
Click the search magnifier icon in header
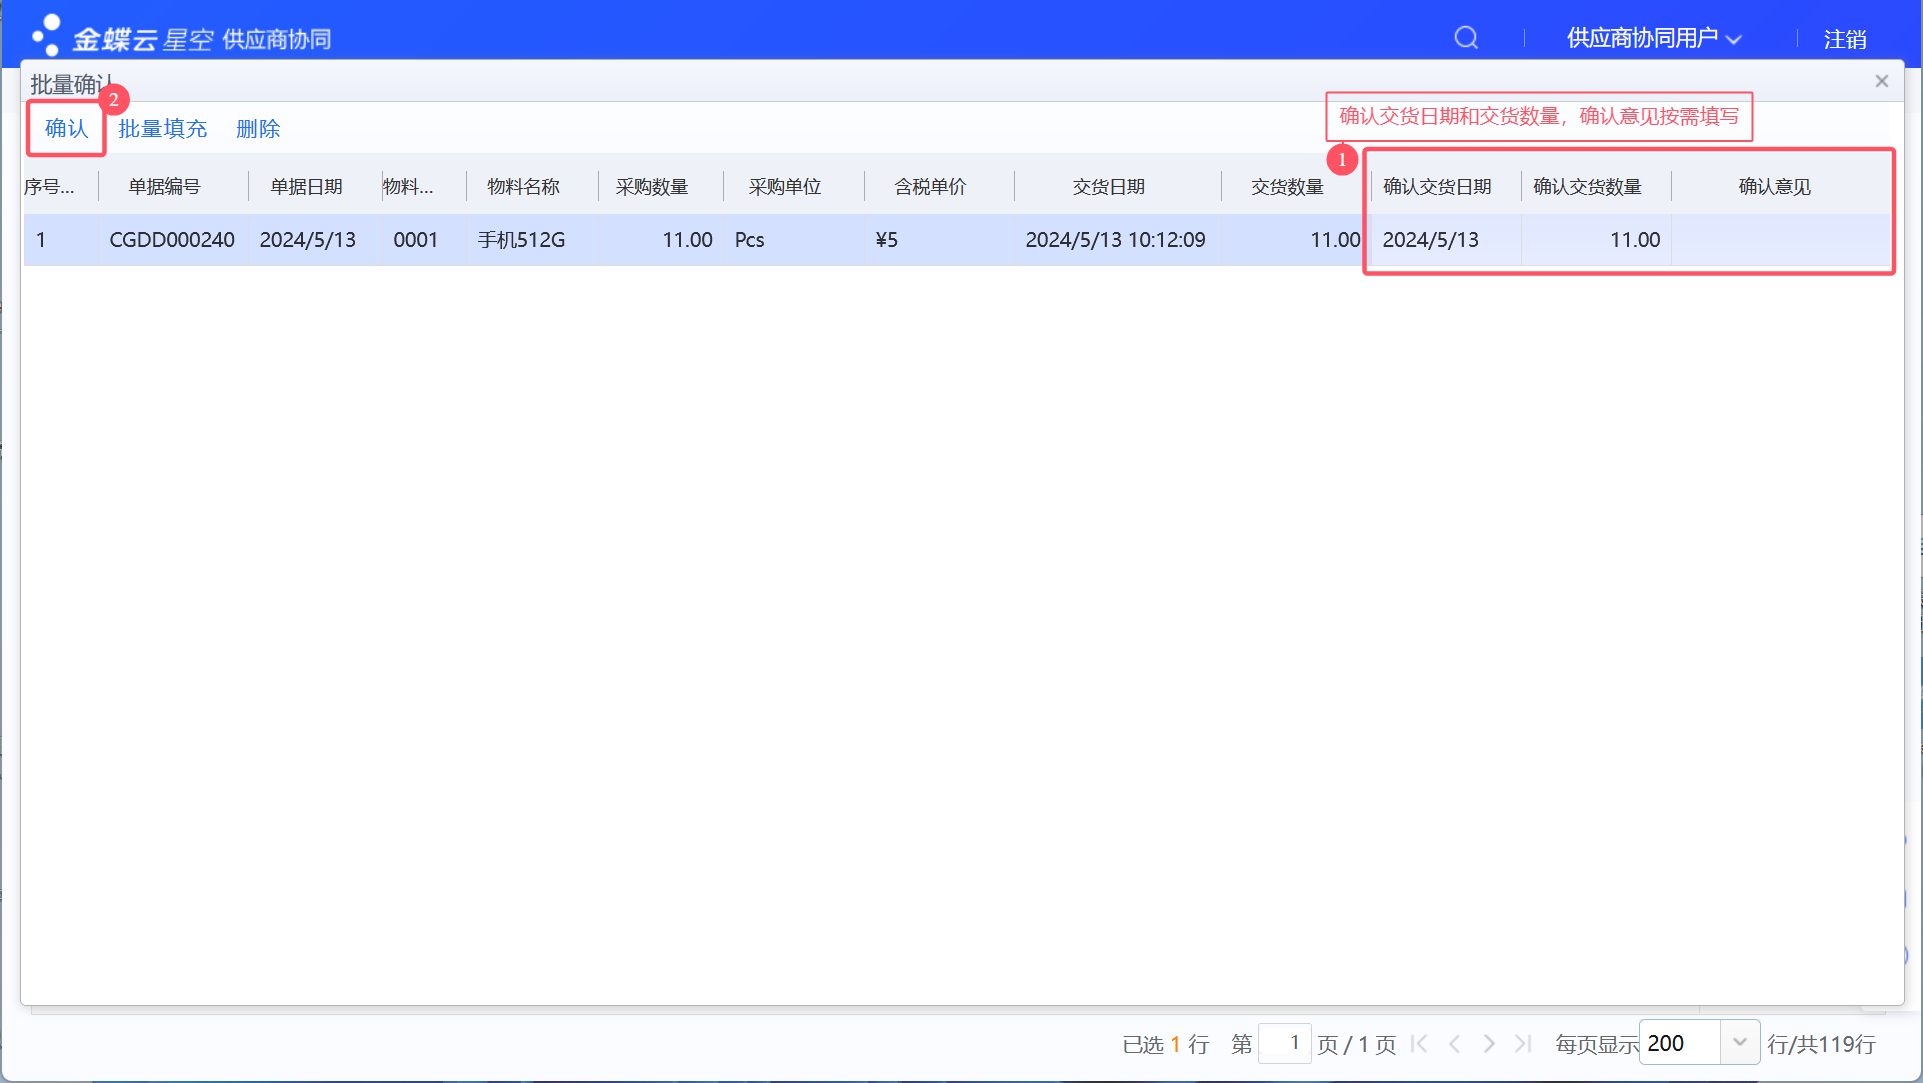tap(1466, 38)
